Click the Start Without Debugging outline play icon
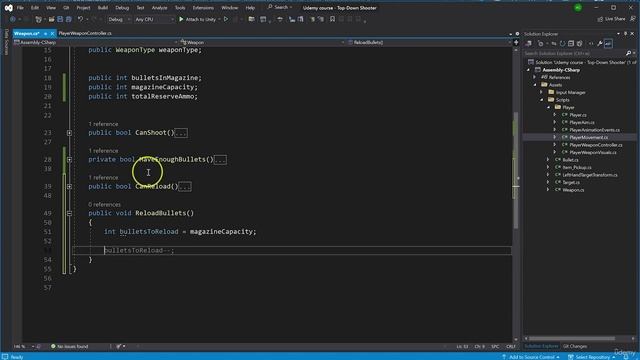The height and width of the screenshot is (360, 640). [226, 19]
